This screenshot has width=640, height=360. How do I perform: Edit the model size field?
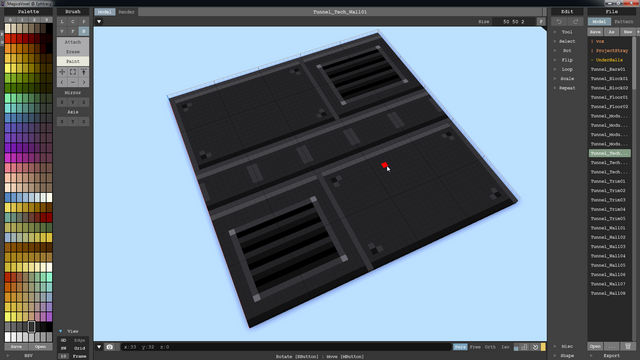[x=513, y=22]
